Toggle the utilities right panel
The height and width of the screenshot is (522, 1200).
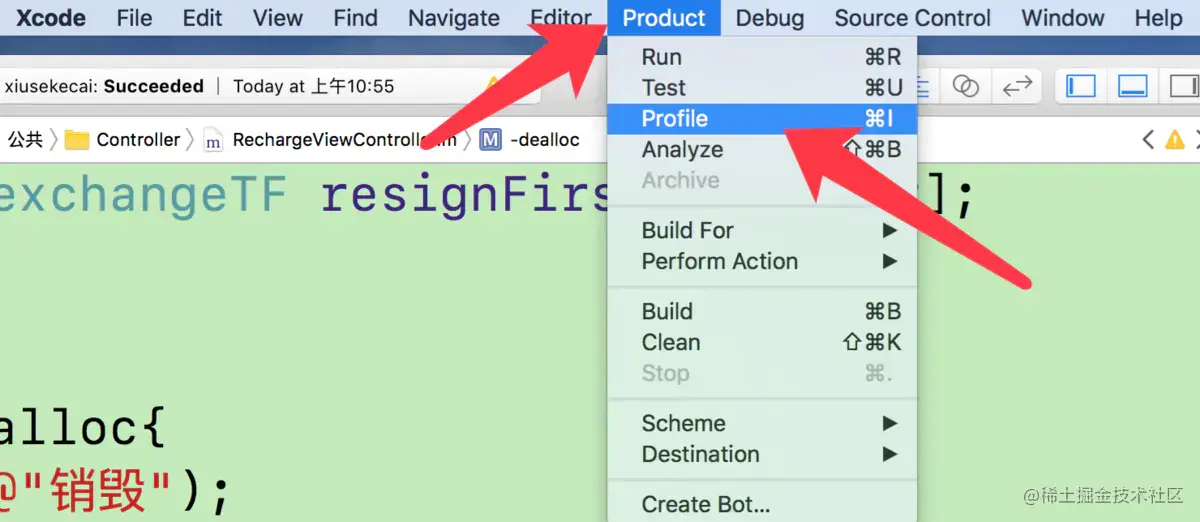pyautogui.click(x=1180, y=86)
